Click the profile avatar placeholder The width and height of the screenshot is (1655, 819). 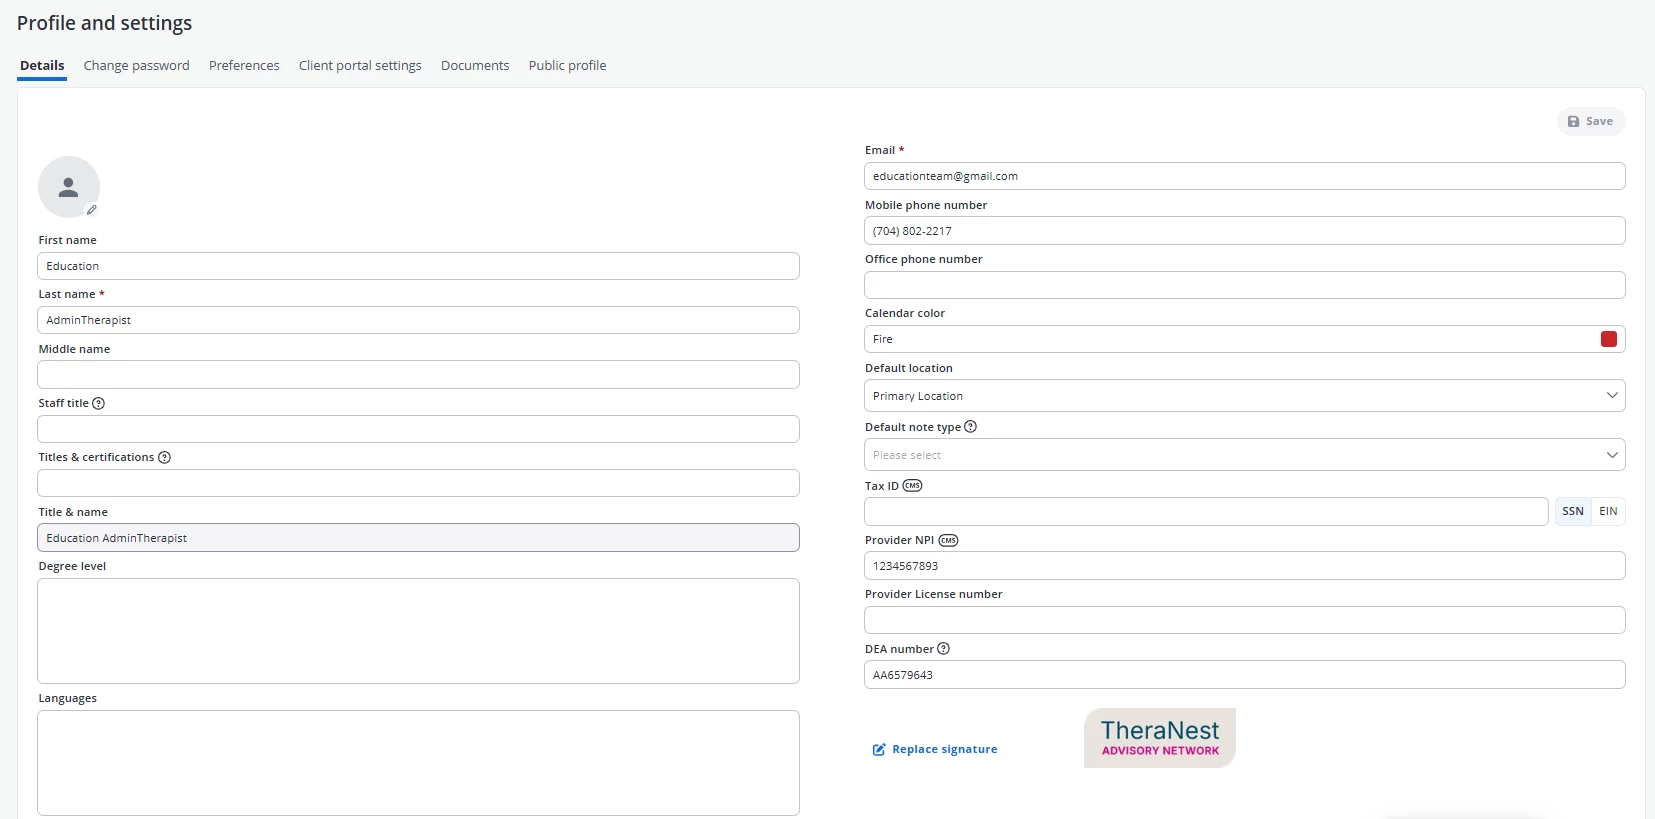pyautogui.click(x=69, y=187)
